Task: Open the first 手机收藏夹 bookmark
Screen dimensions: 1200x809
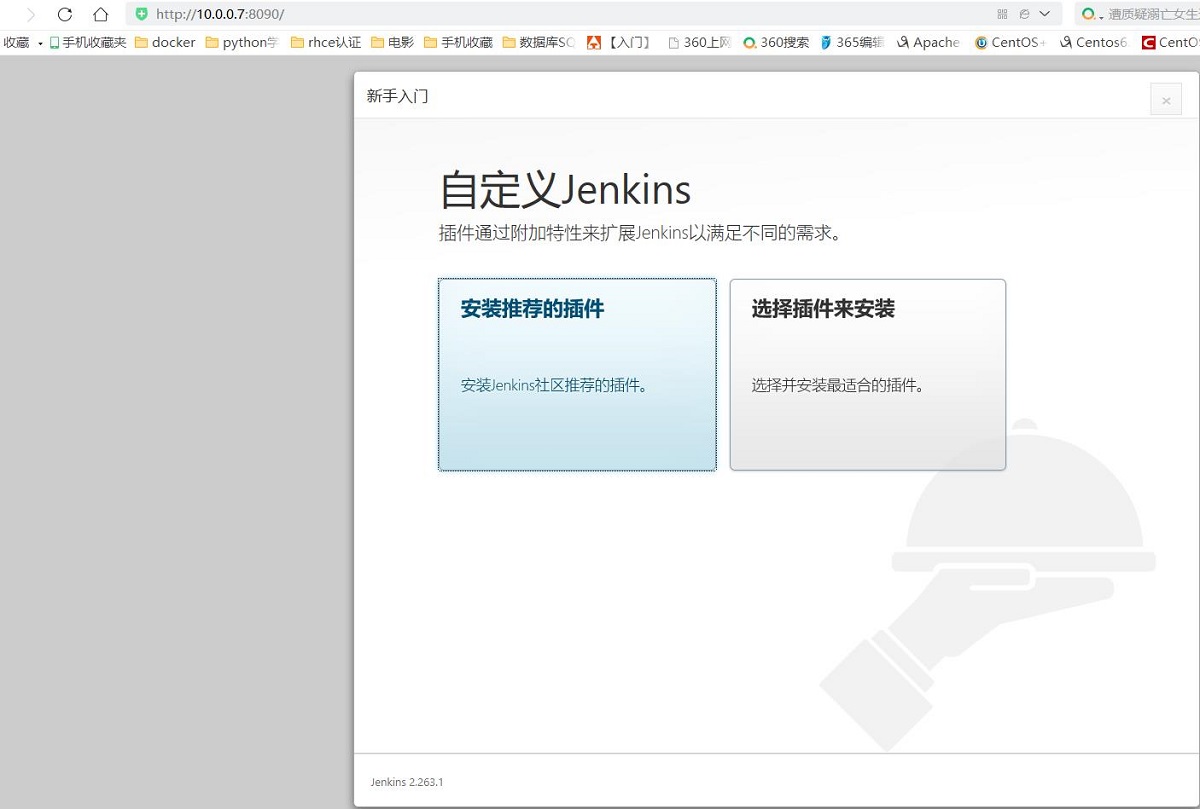Action: click(x=88, y=43)
